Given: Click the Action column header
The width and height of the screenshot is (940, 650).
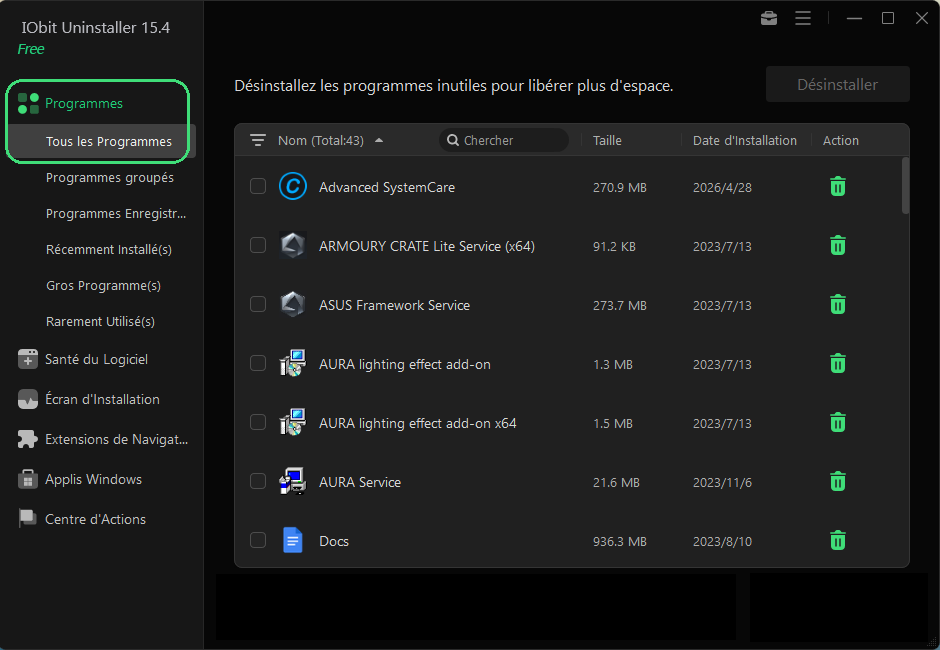Looking at the screenshot, I should [840, 140].
